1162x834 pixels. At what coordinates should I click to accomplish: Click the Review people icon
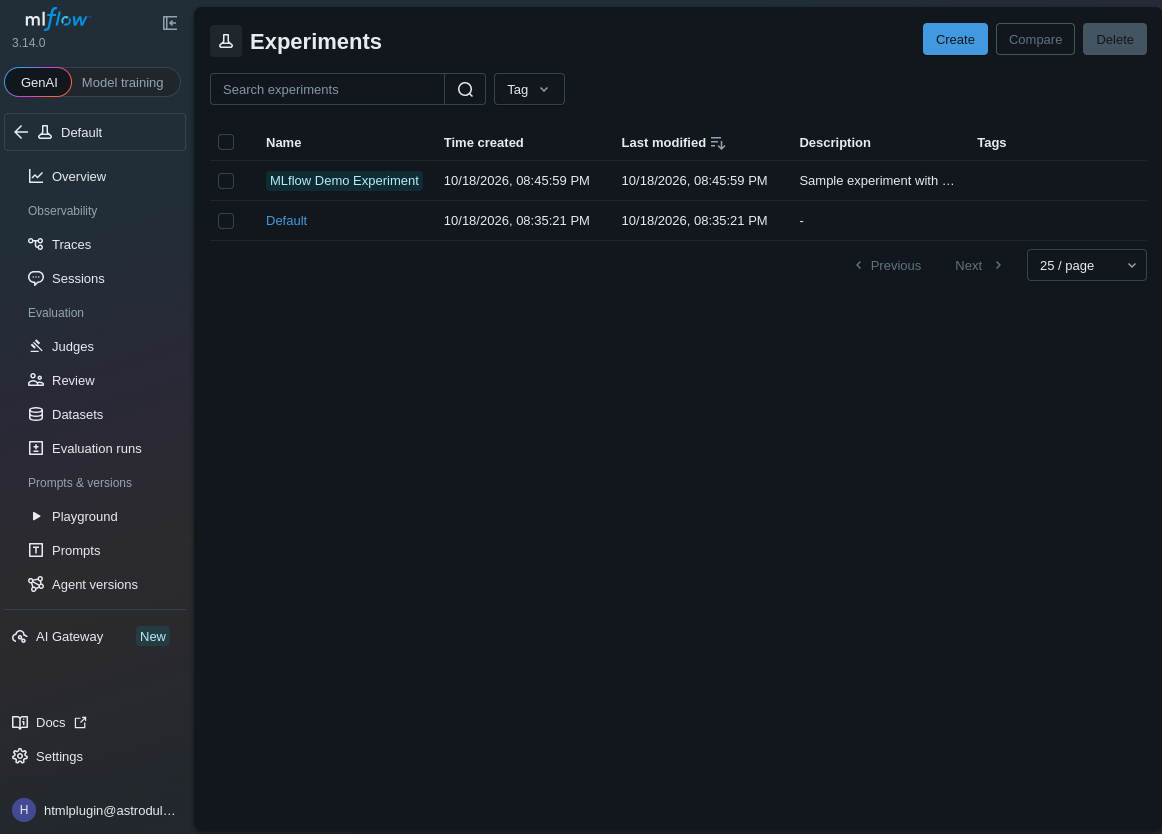tap(36, 380)
